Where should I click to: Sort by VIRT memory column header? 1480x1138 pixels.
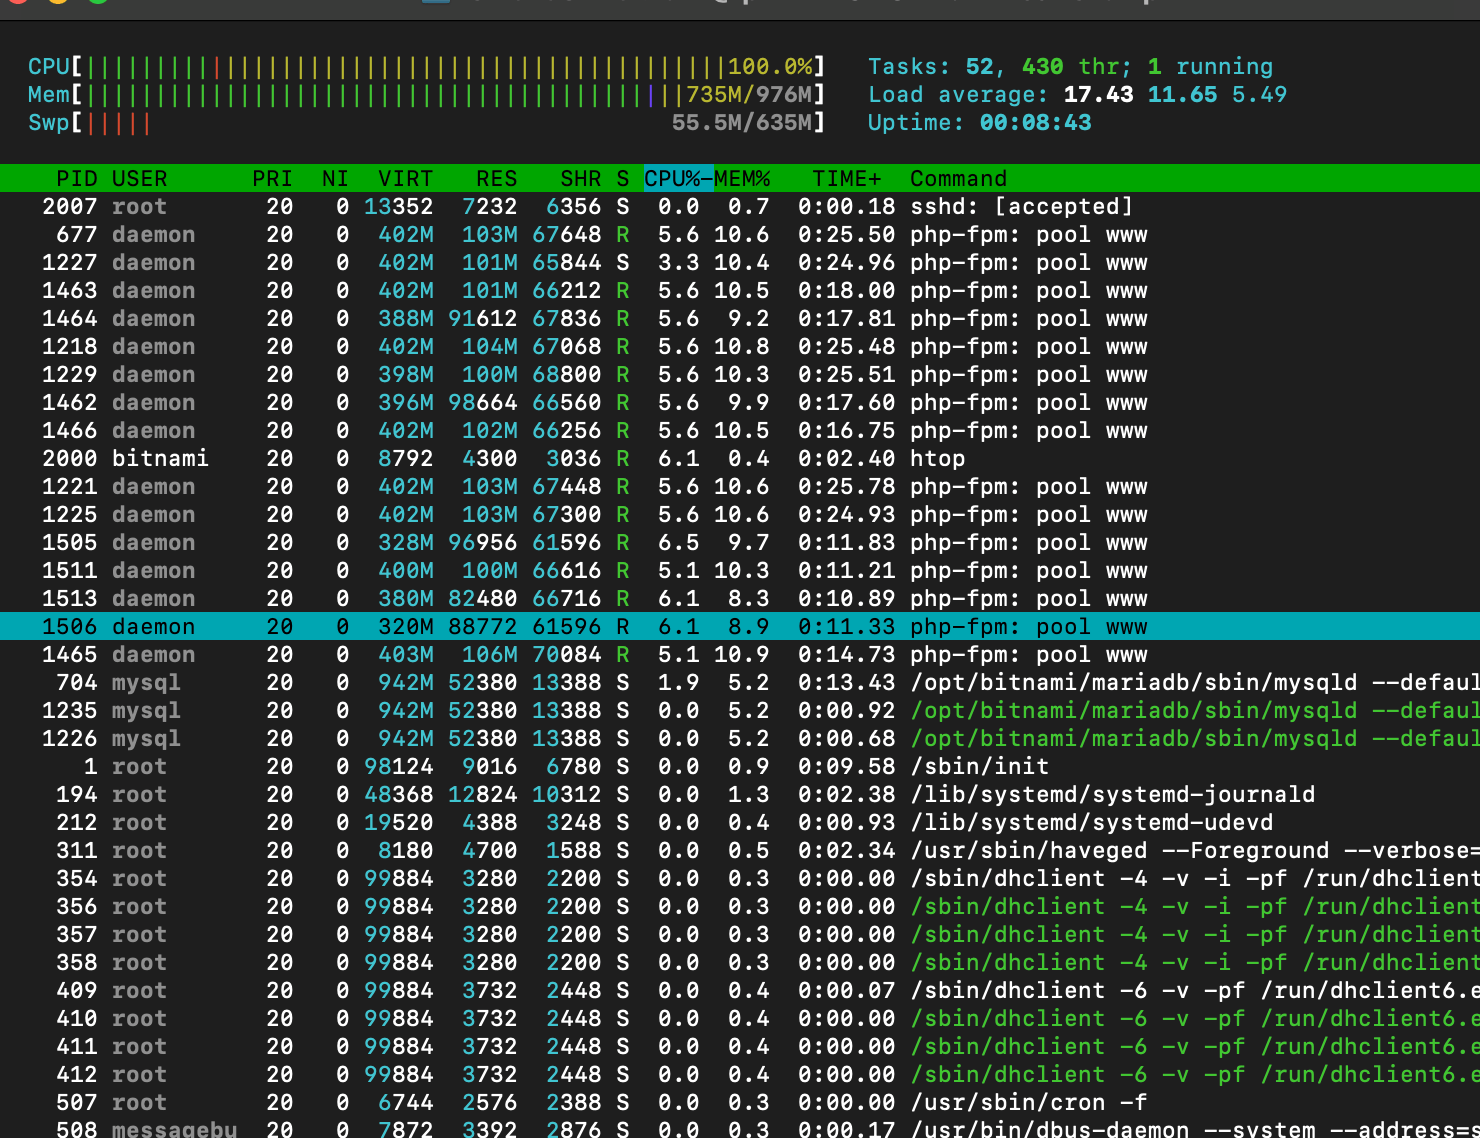tap(405, 178)
